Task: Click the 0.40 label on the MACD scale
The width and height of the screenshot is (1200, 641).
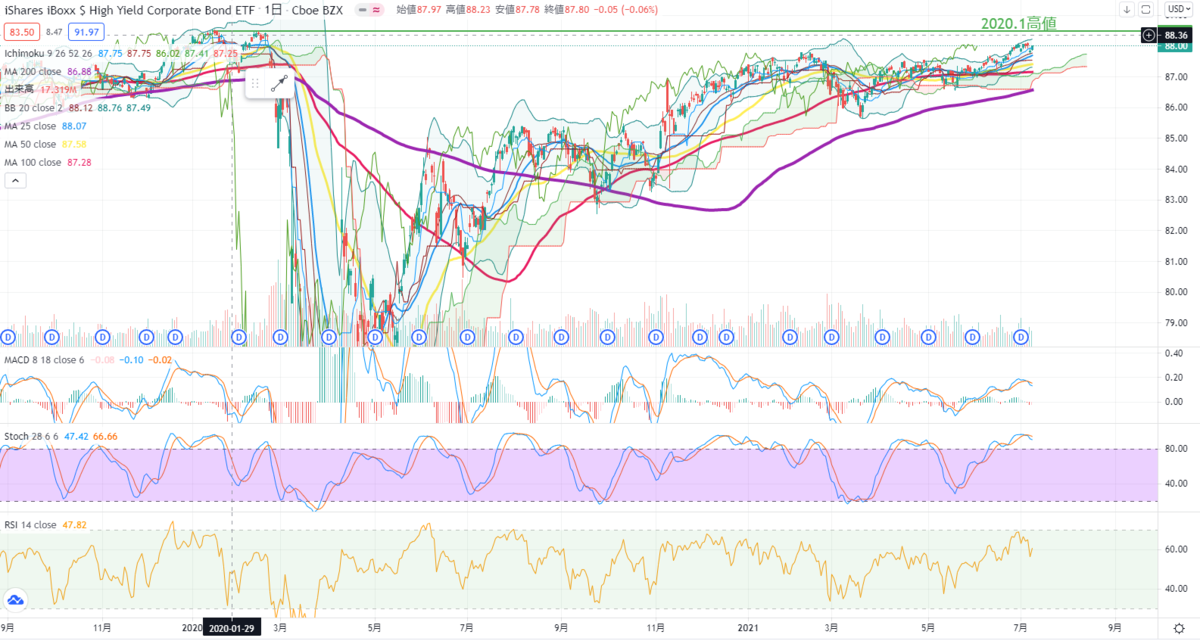Action: pyautogui.click(x=1174, y=353)
